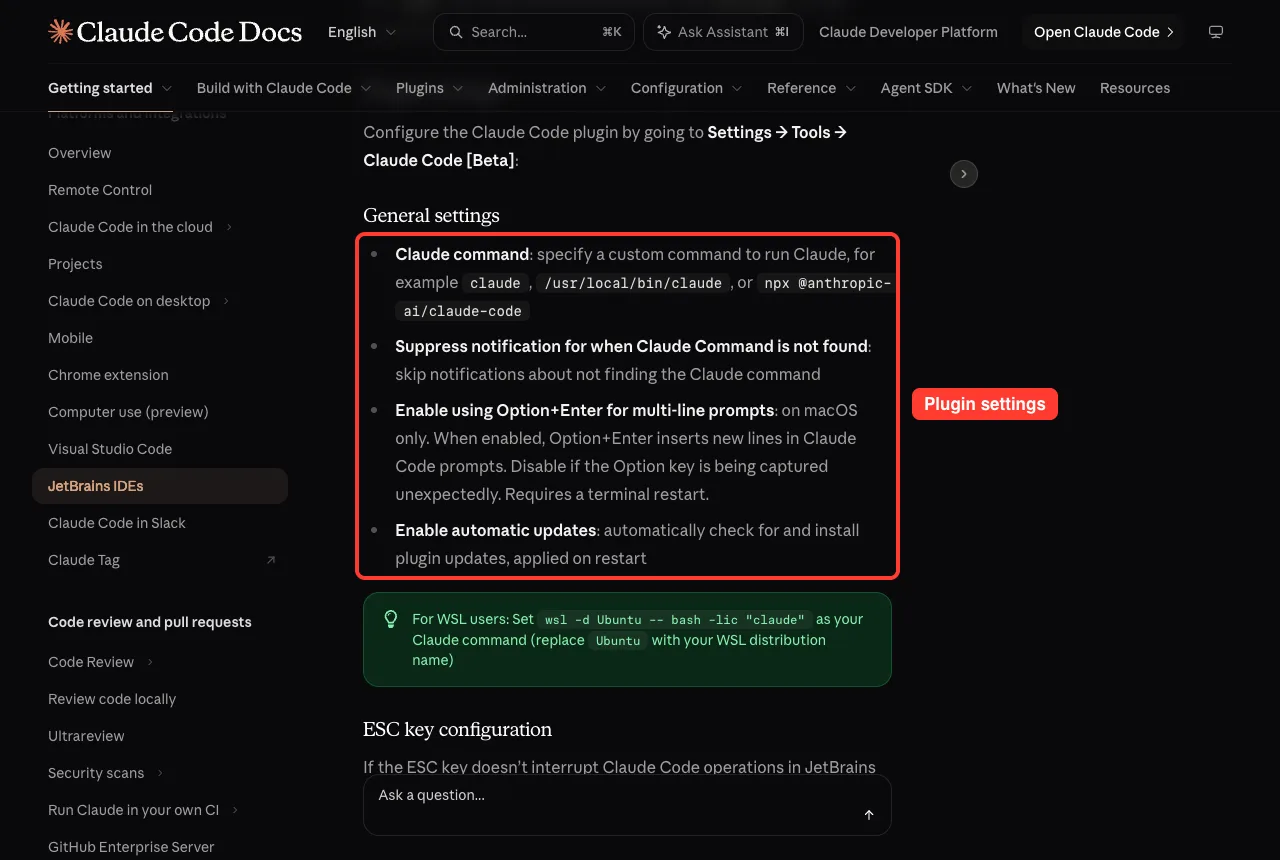Toggle theme via monitor icon
The height and width of the screenshot is (860, 1280).
[1216, 32]
